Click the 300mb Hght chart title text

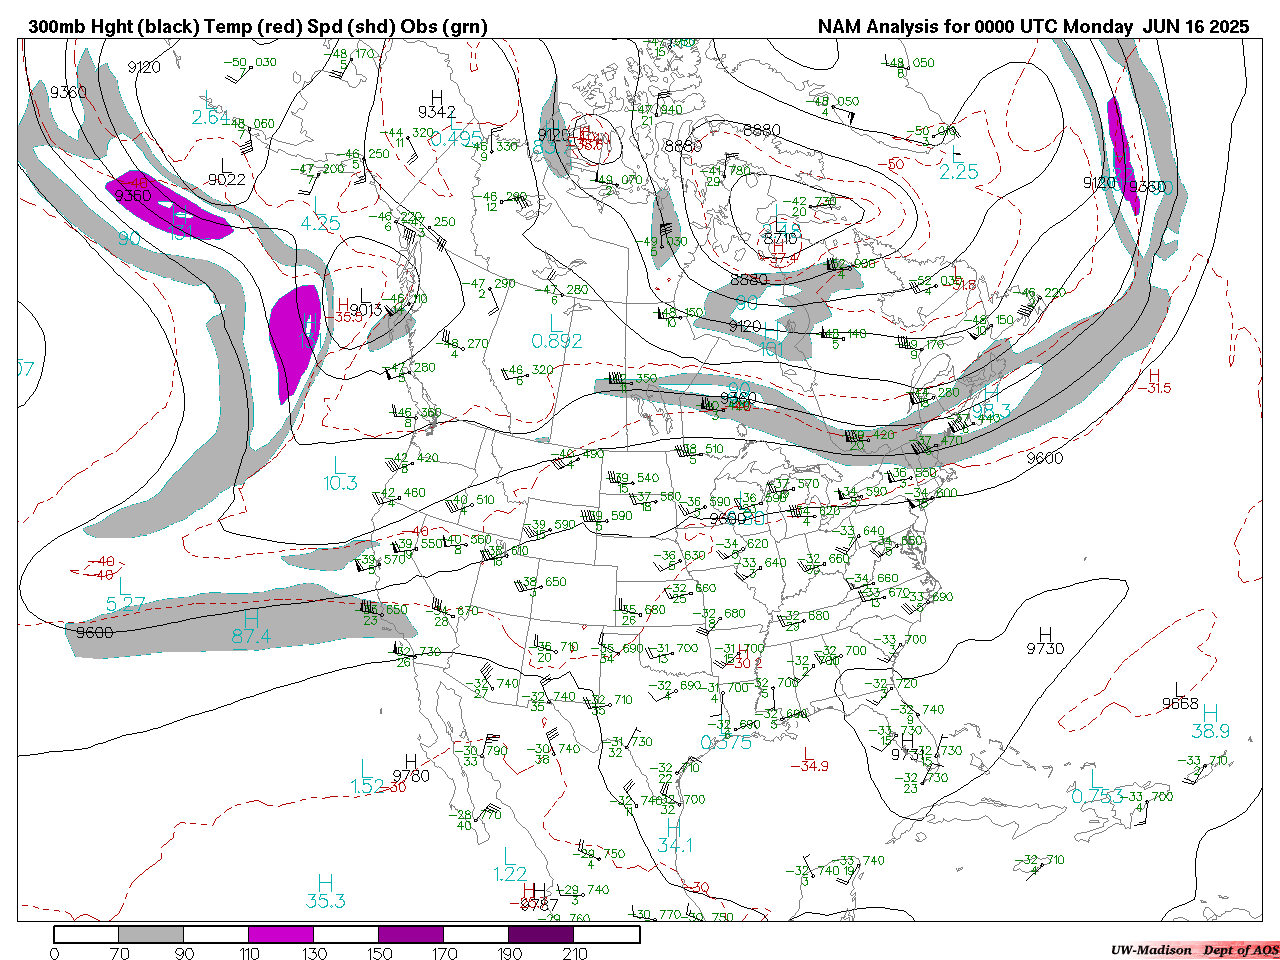point(257,27)
